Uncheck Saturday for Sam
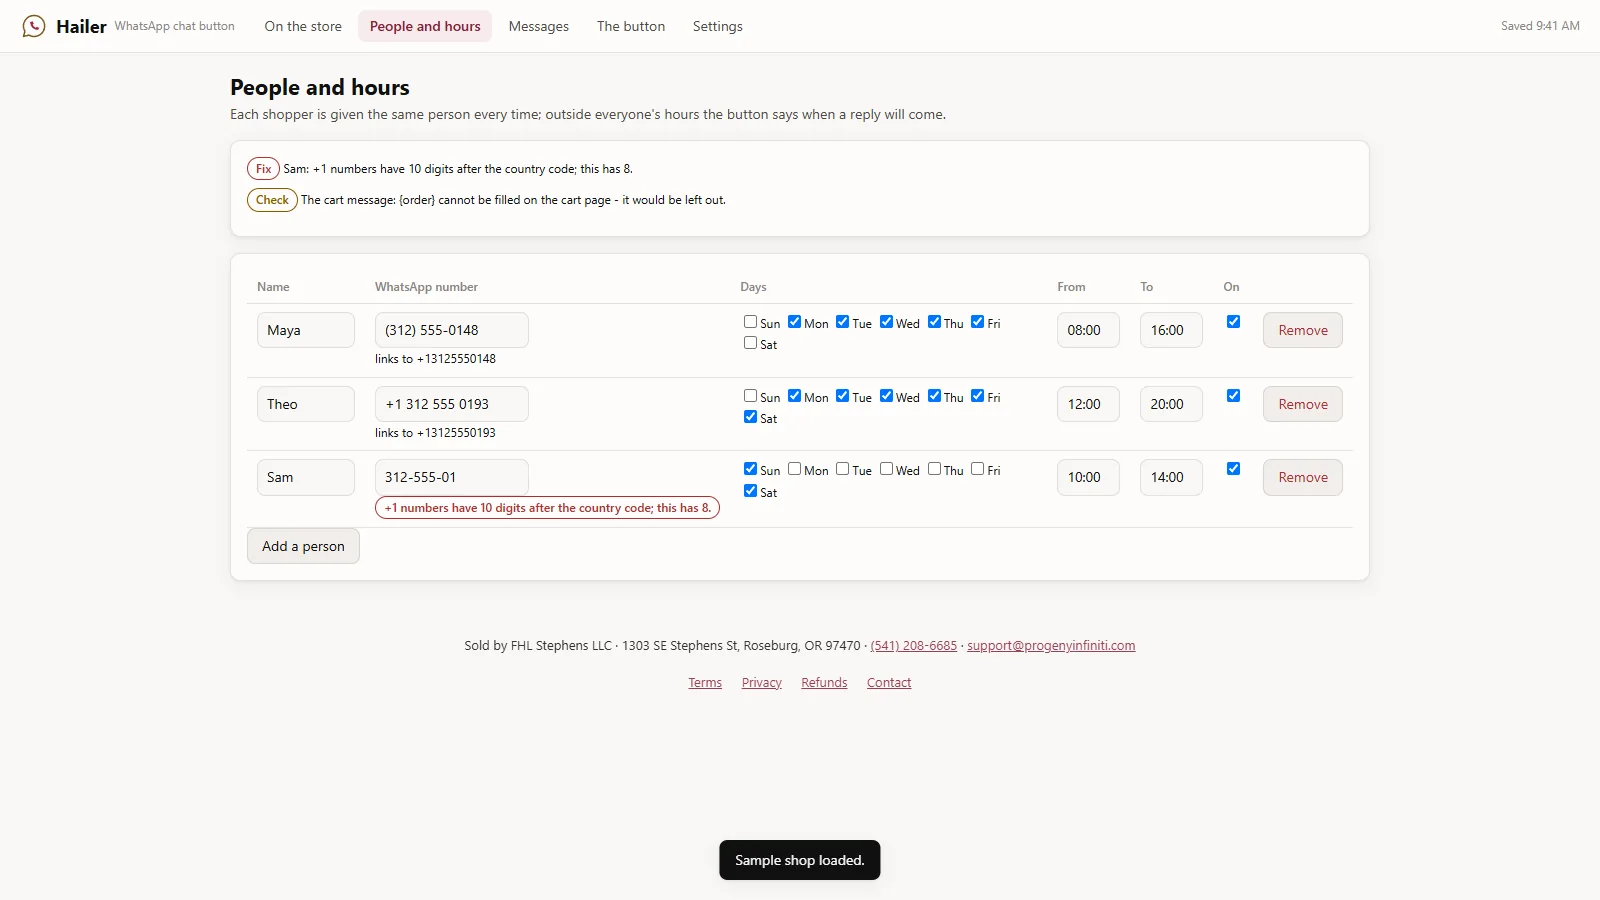 [x=750, y=491]
